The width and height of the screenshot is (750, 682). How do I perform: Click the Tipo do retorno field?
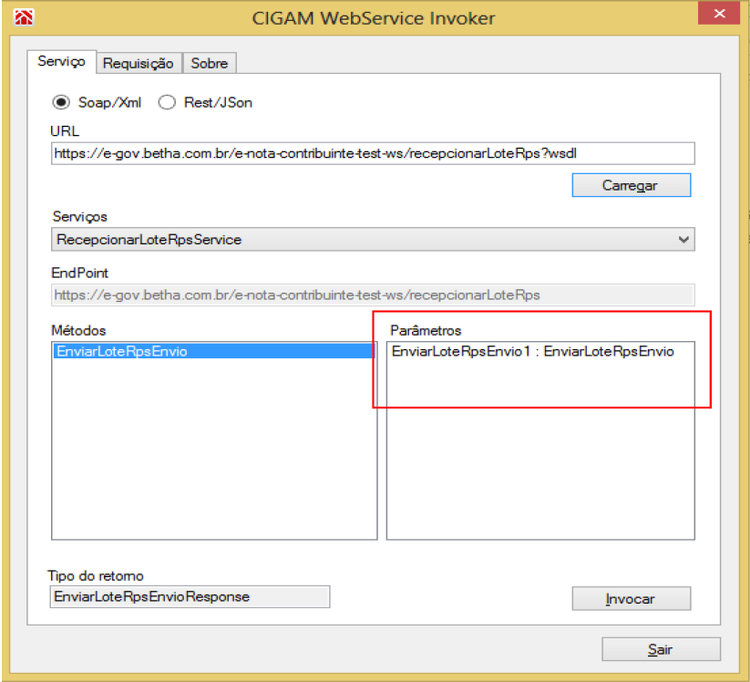189,597
